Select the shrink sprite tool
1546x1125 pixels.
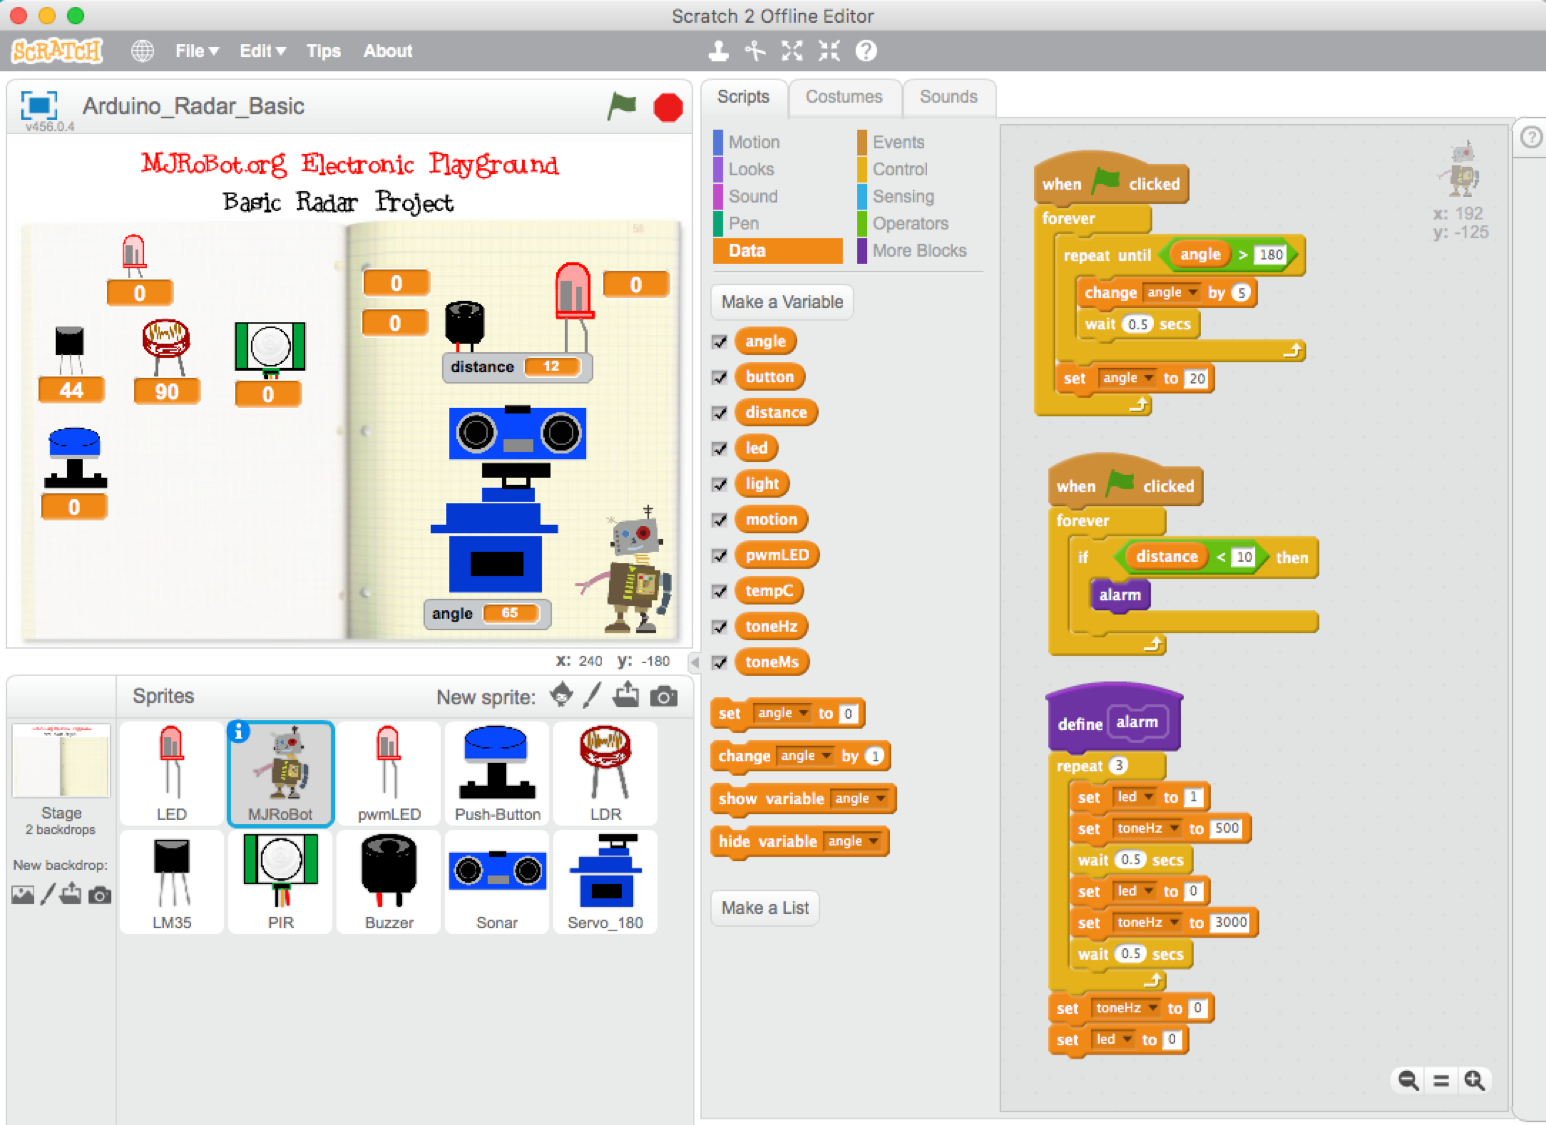coord(828,50)
